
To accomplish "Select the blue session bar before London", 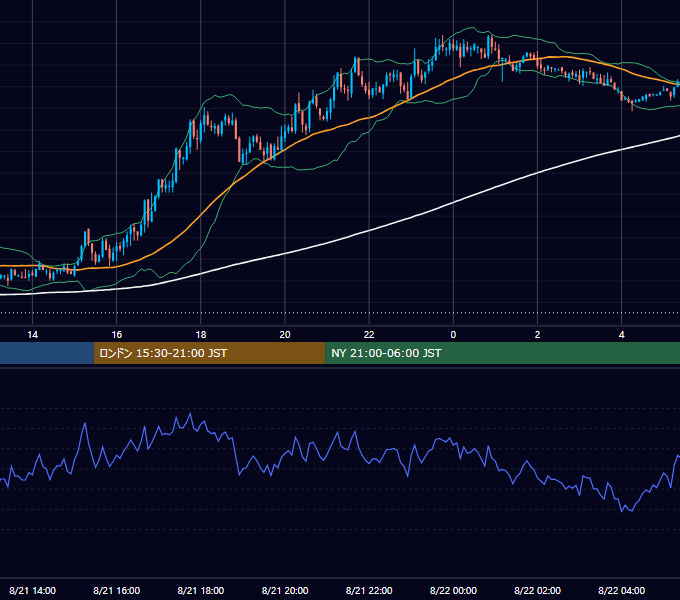I will (47, 353).
